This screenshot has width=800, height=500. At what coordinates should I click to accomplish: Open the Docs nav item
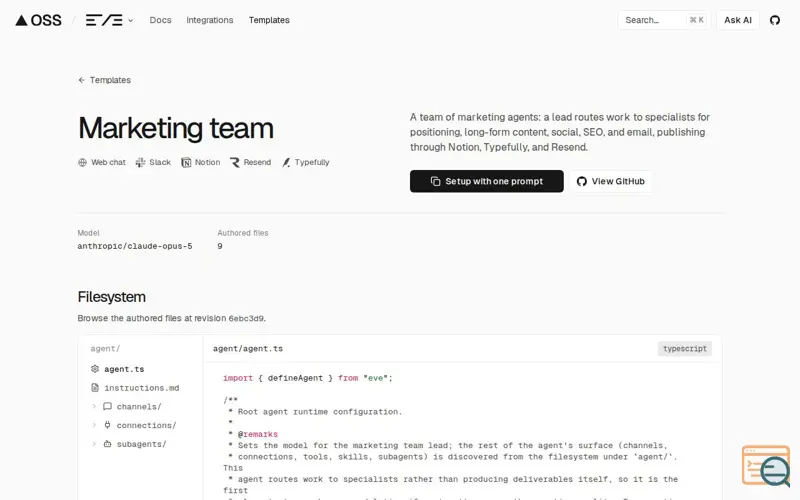160,20
